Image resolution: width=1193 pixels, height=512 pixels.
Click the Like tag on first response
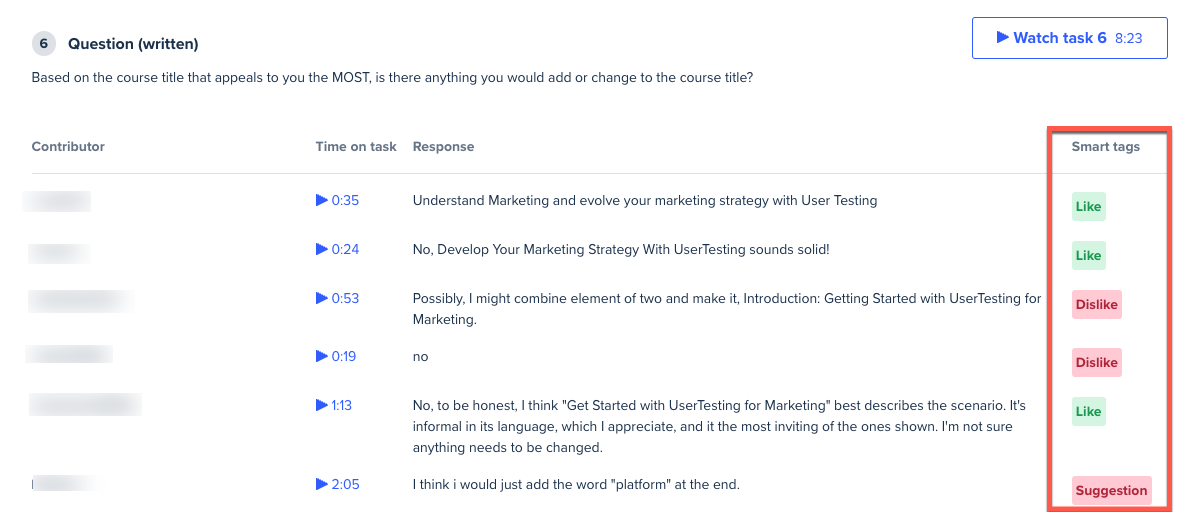pos(1088,207)
